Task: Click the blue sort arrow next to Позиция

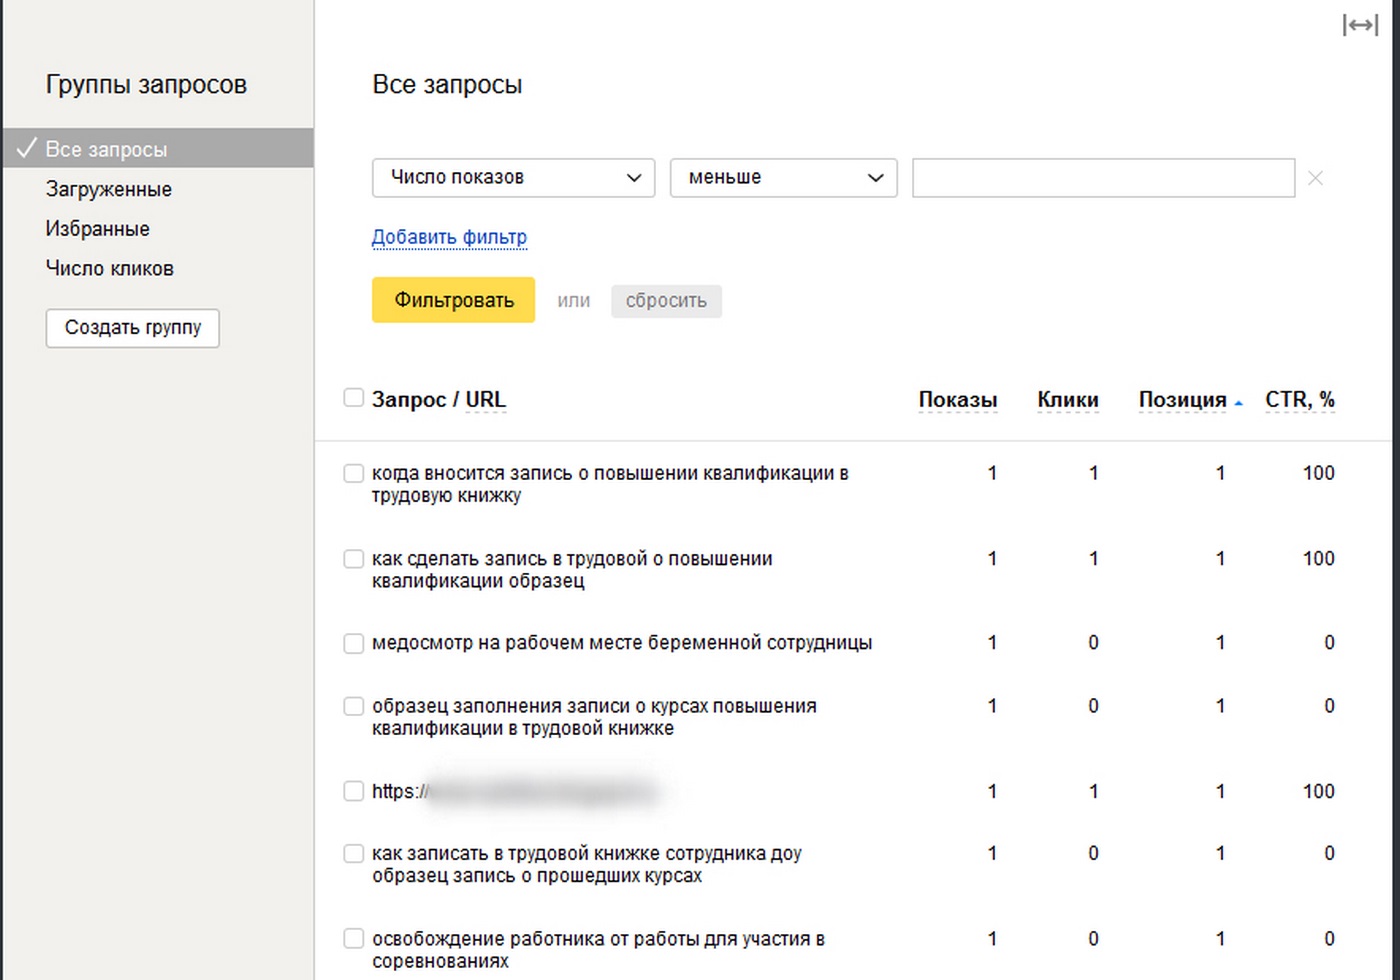Action: point(1238,402)
